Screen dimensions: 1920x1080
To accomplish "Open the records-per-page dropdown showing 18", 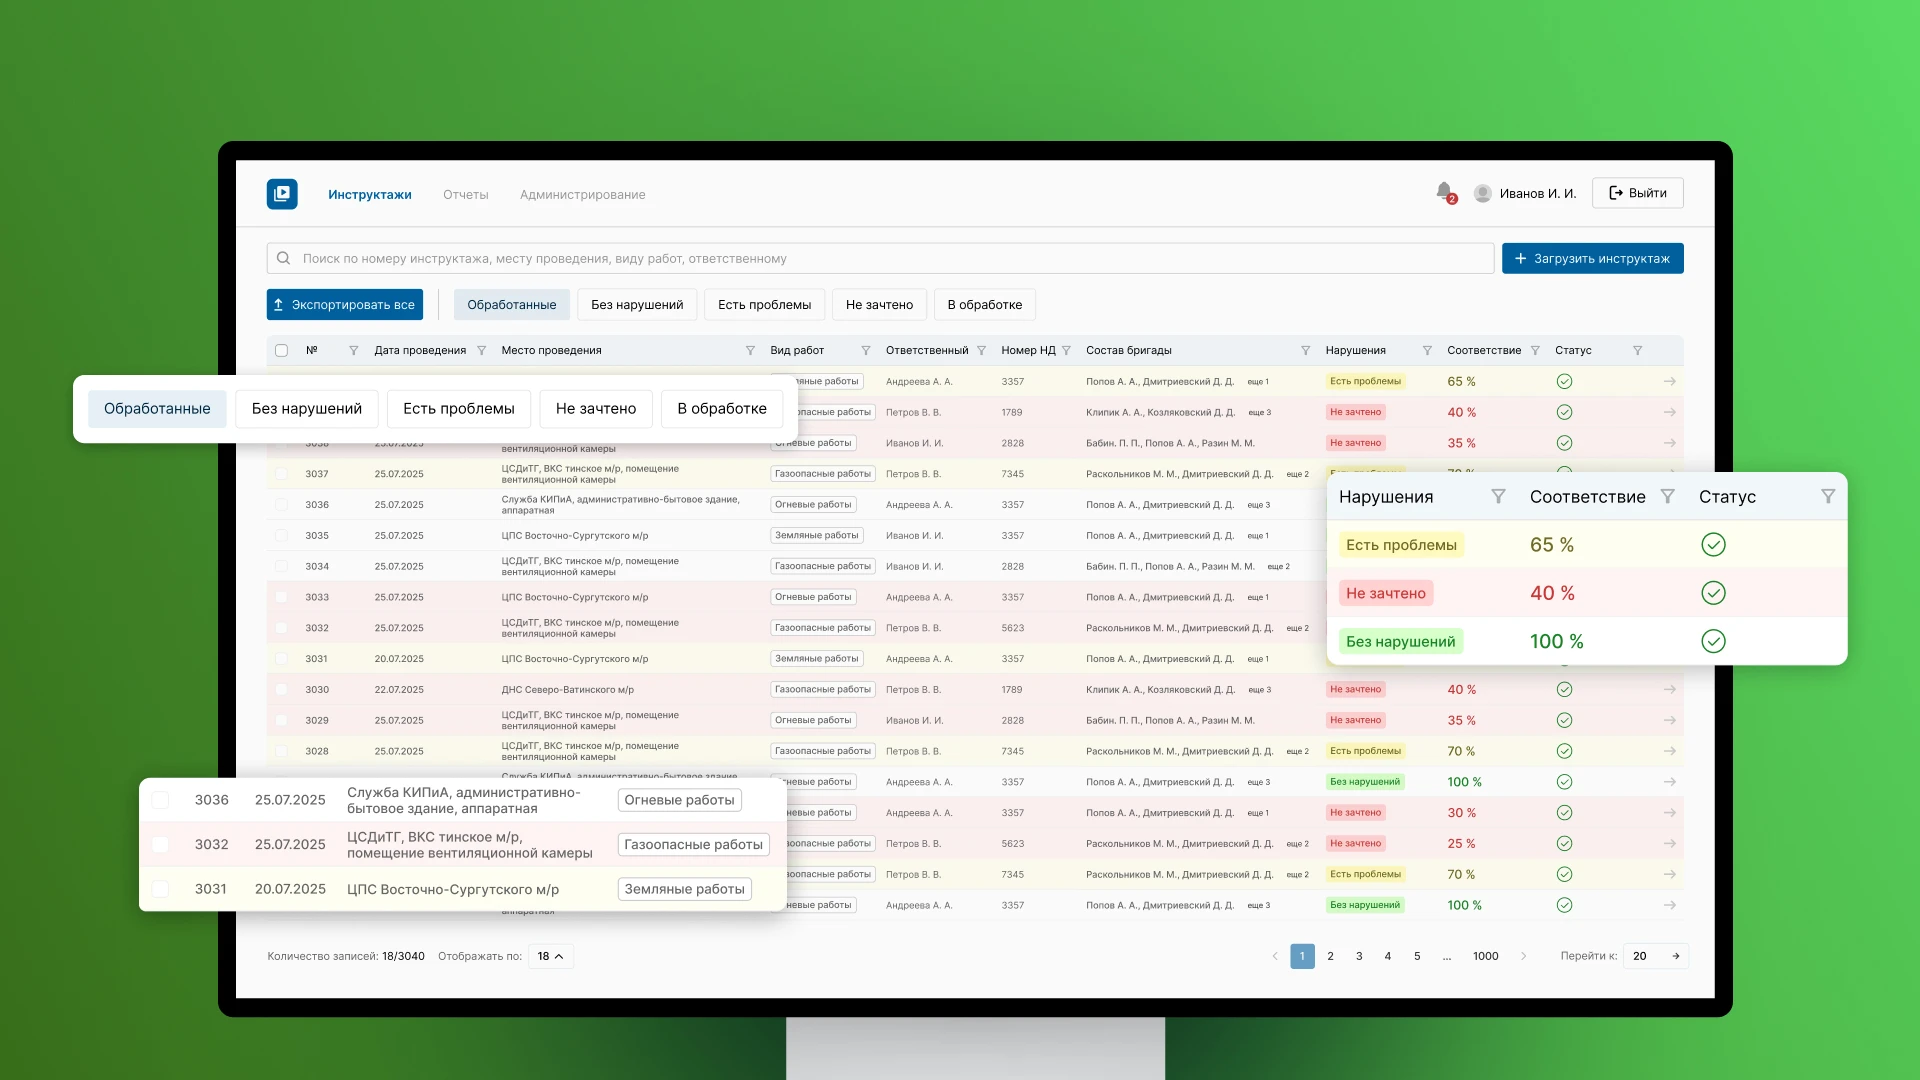I will pyautogui.click(x=550, y=956).
